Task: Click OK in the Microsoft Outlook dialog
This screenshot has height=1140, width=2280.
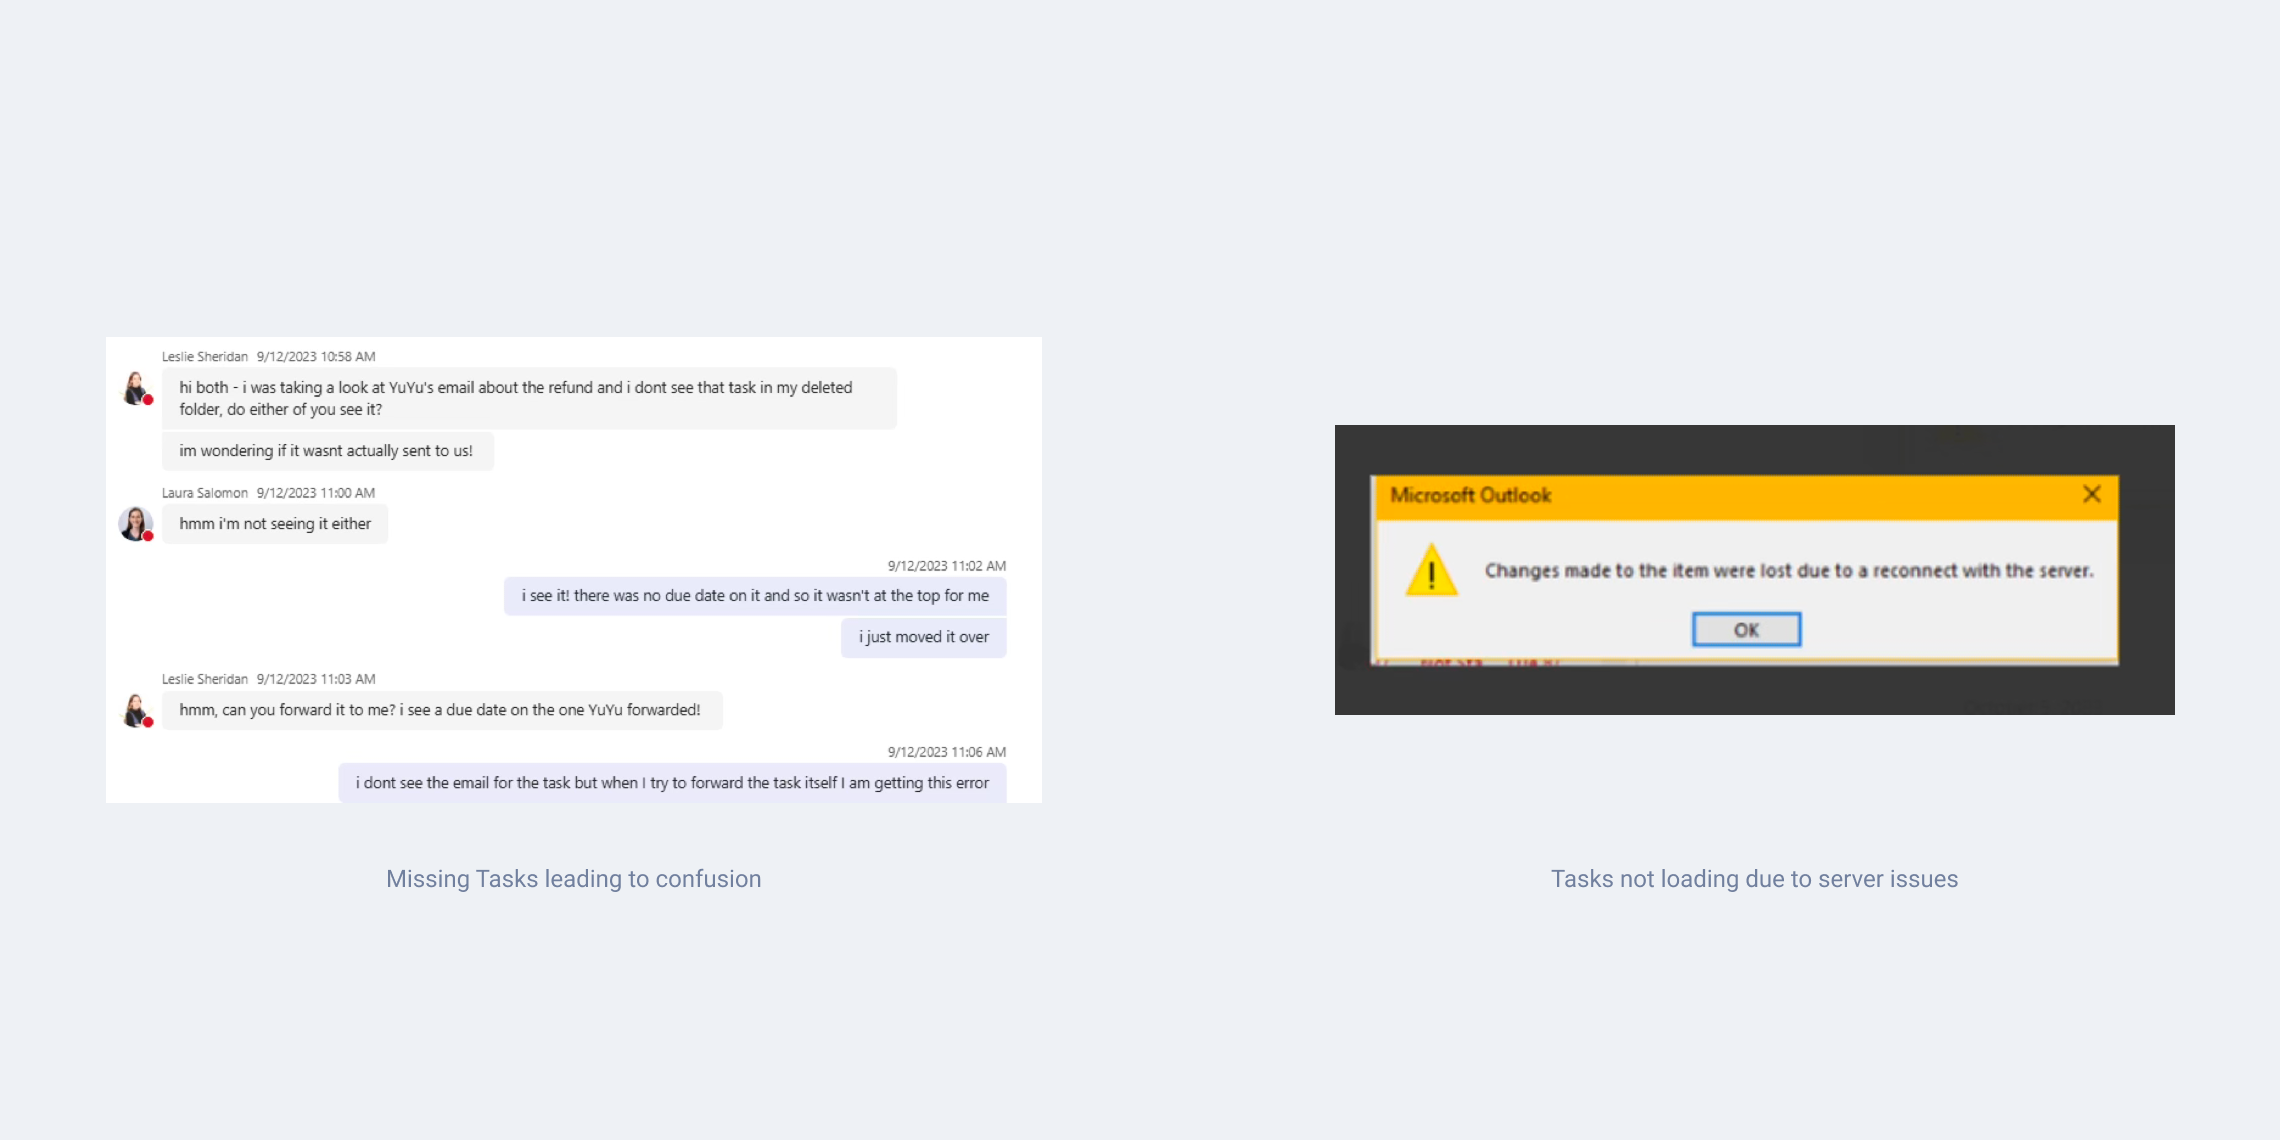Action: [1746, 630]
